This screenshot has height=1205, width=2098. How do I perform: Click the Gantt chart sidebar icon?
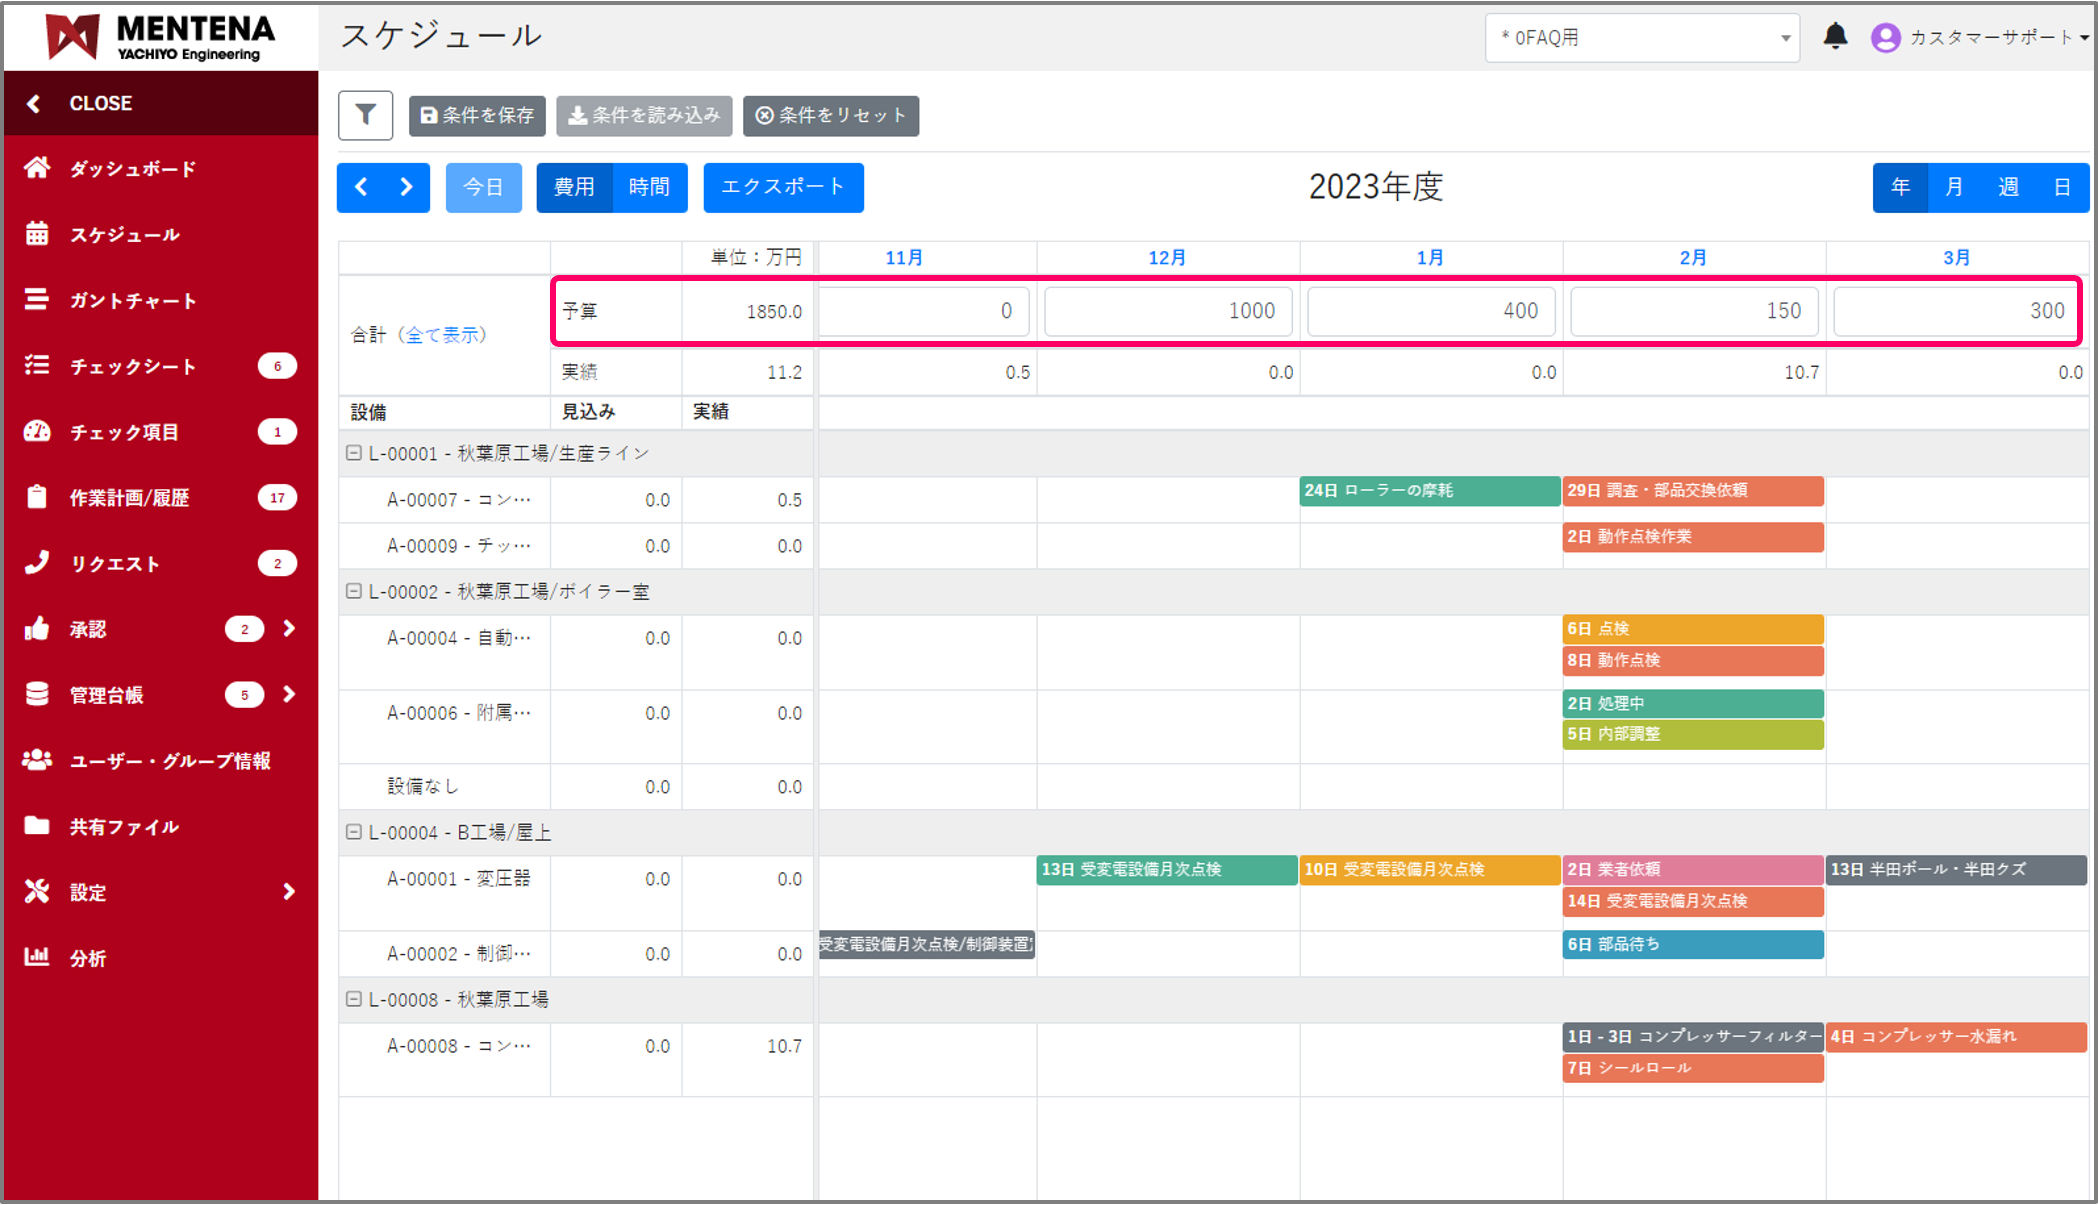click(37, 300)
